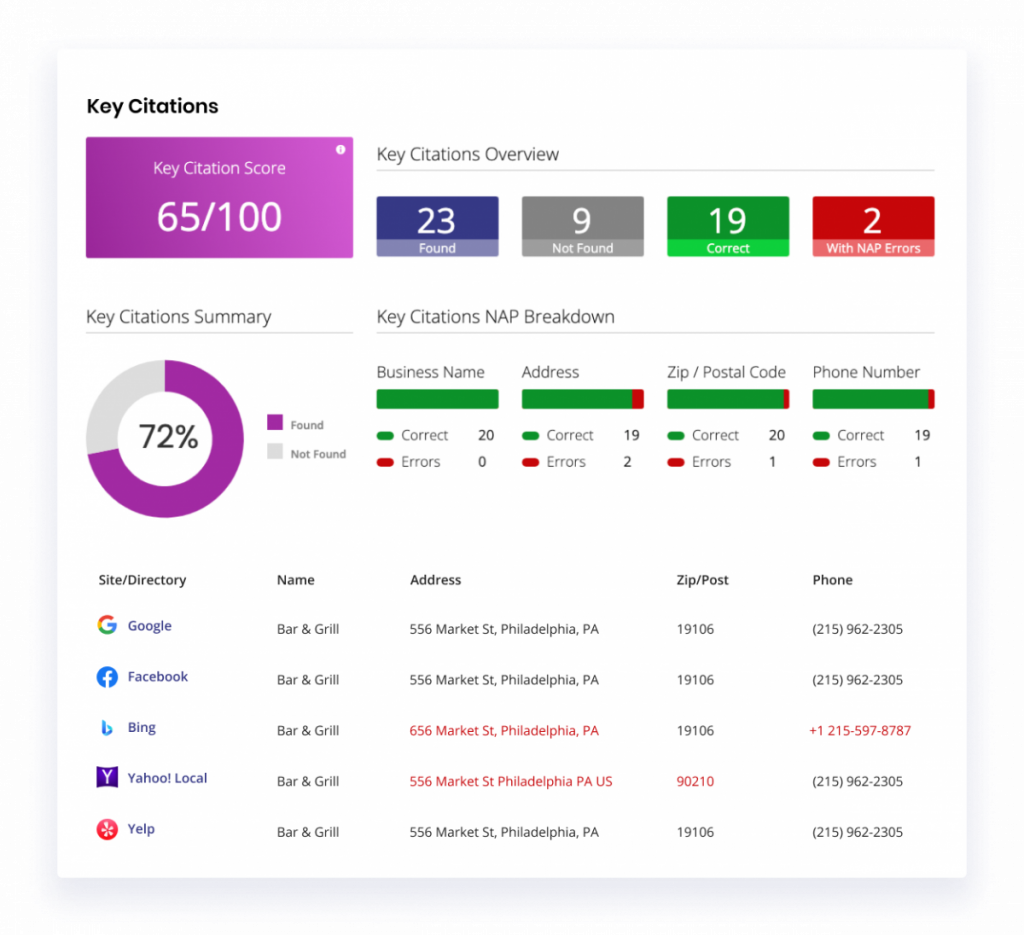Click the Zip / Postal Code progress bar
The width and height of the screenshot is (1024, 935).
click(x=728, y=399)
